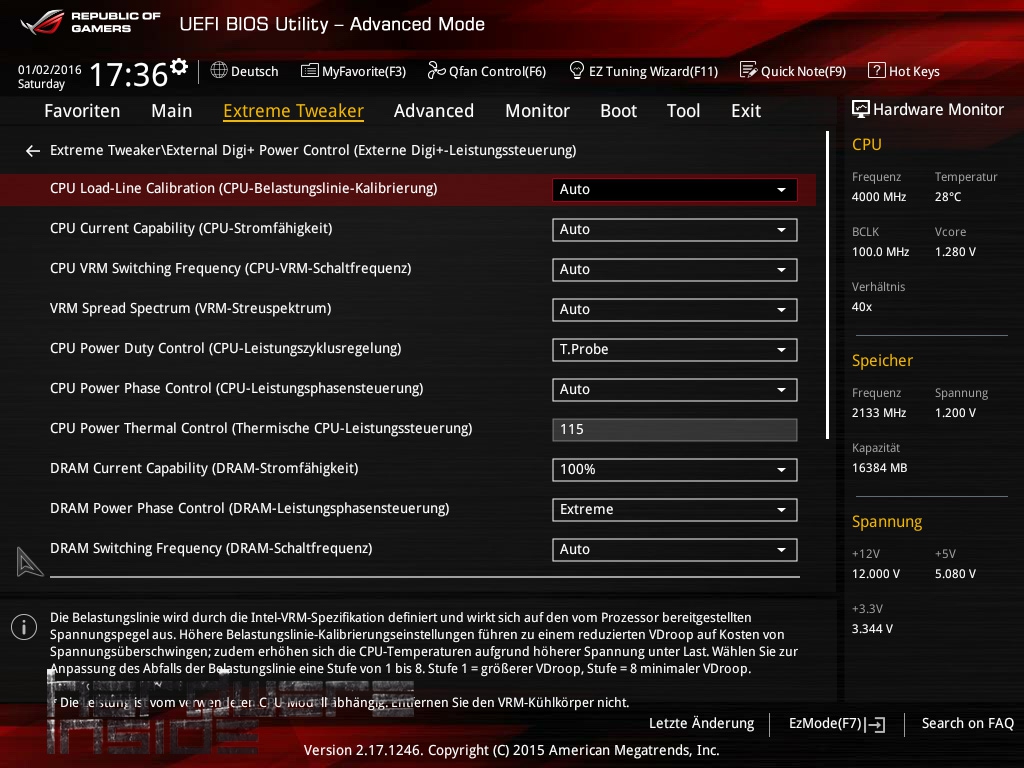
Task: Click the CPU temperature value 28°C
Action: coord(948,197)
